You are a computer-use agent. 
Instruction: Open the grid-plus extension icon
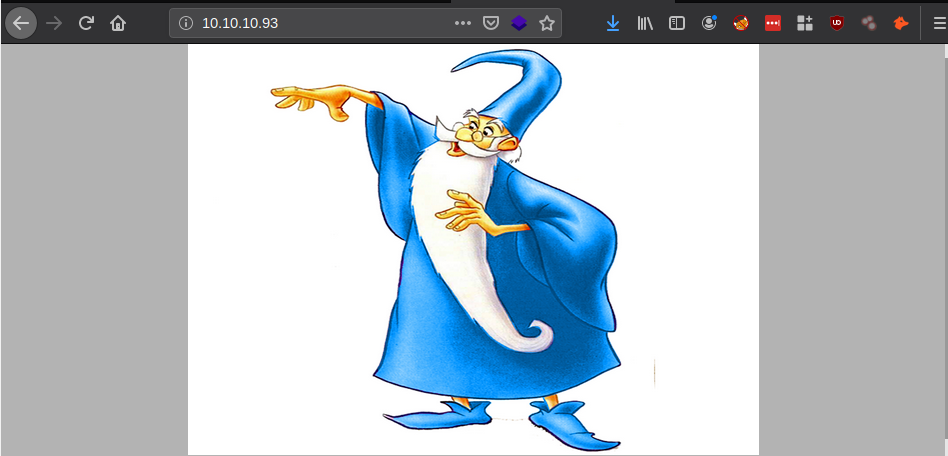pyautogui.click(x=805, y=24)
